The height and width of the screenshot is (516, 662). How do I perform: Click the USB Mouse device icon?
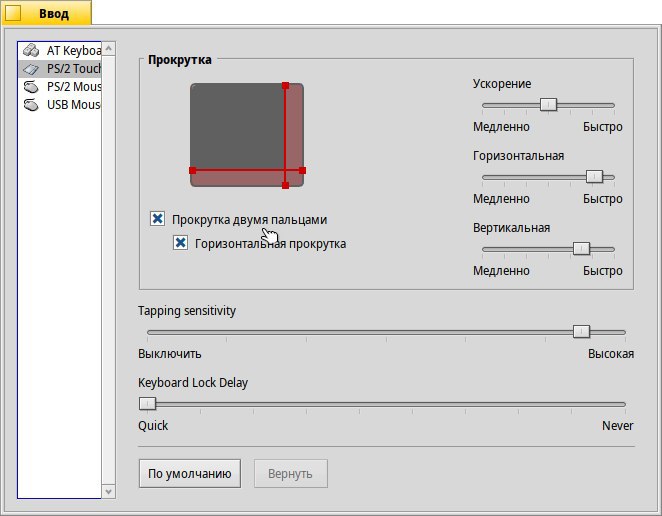pos(31,104)
